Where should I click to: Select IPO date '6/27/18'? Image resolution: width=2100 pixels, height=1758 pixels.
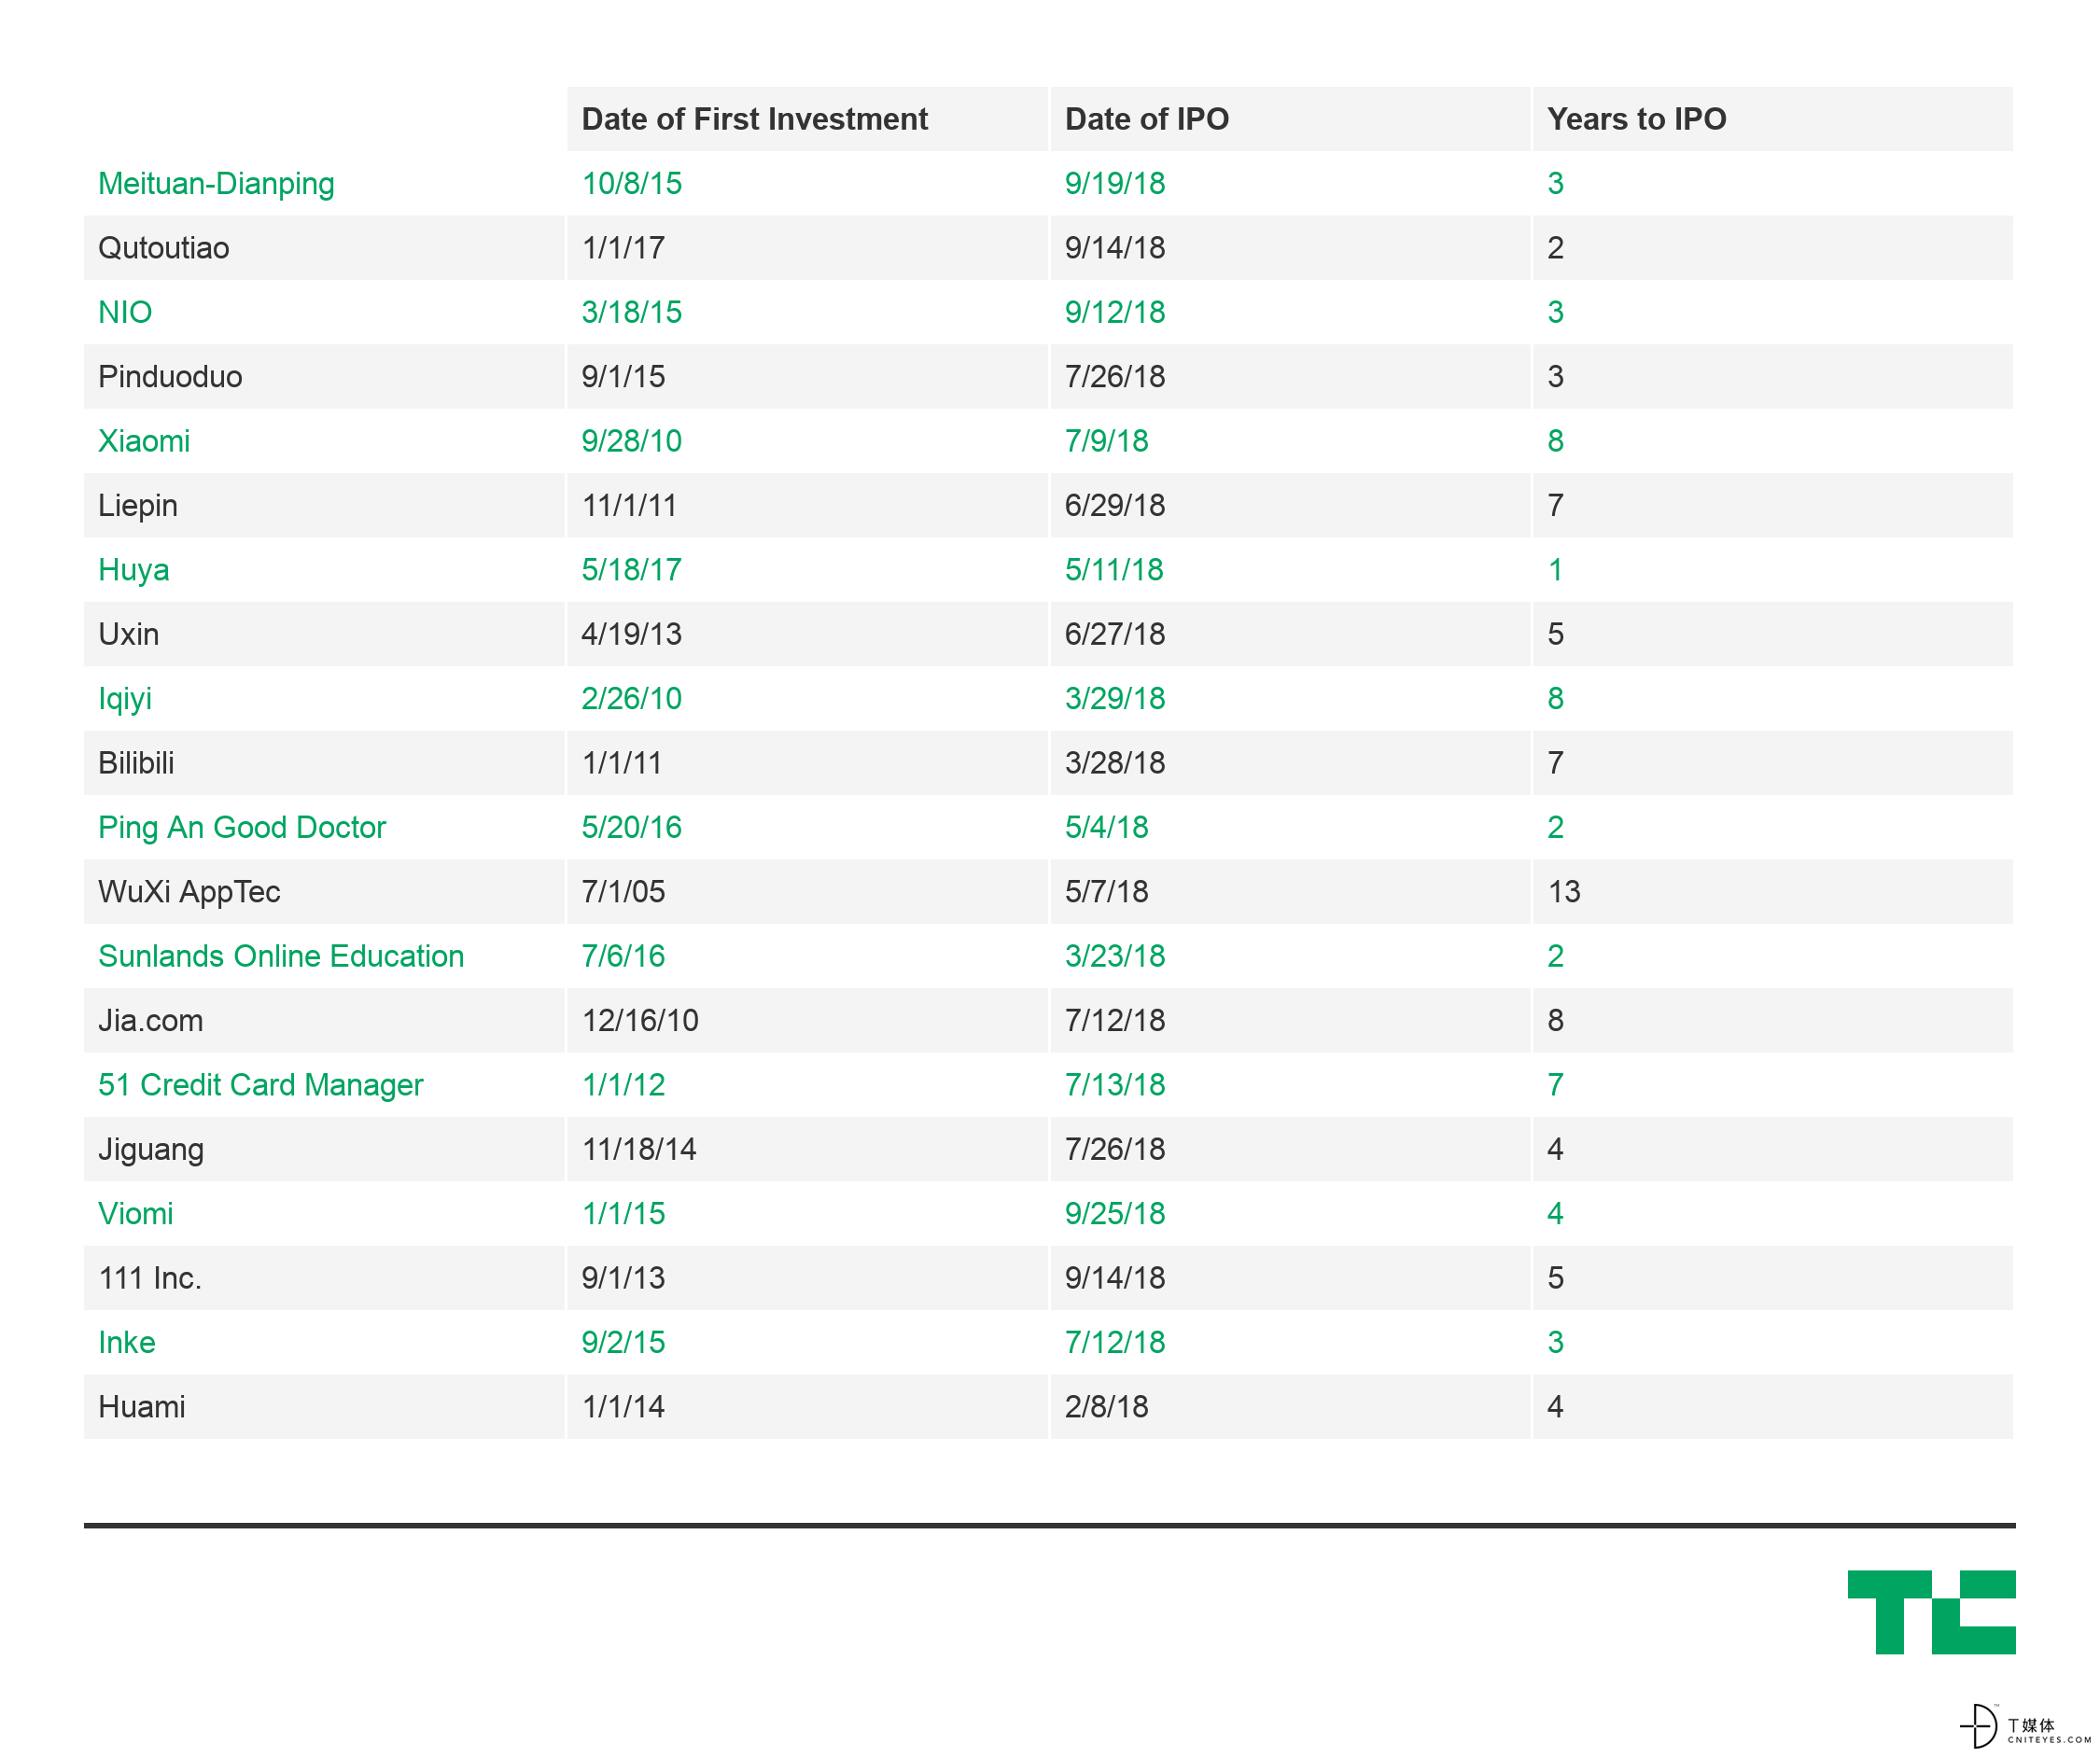1114,634
